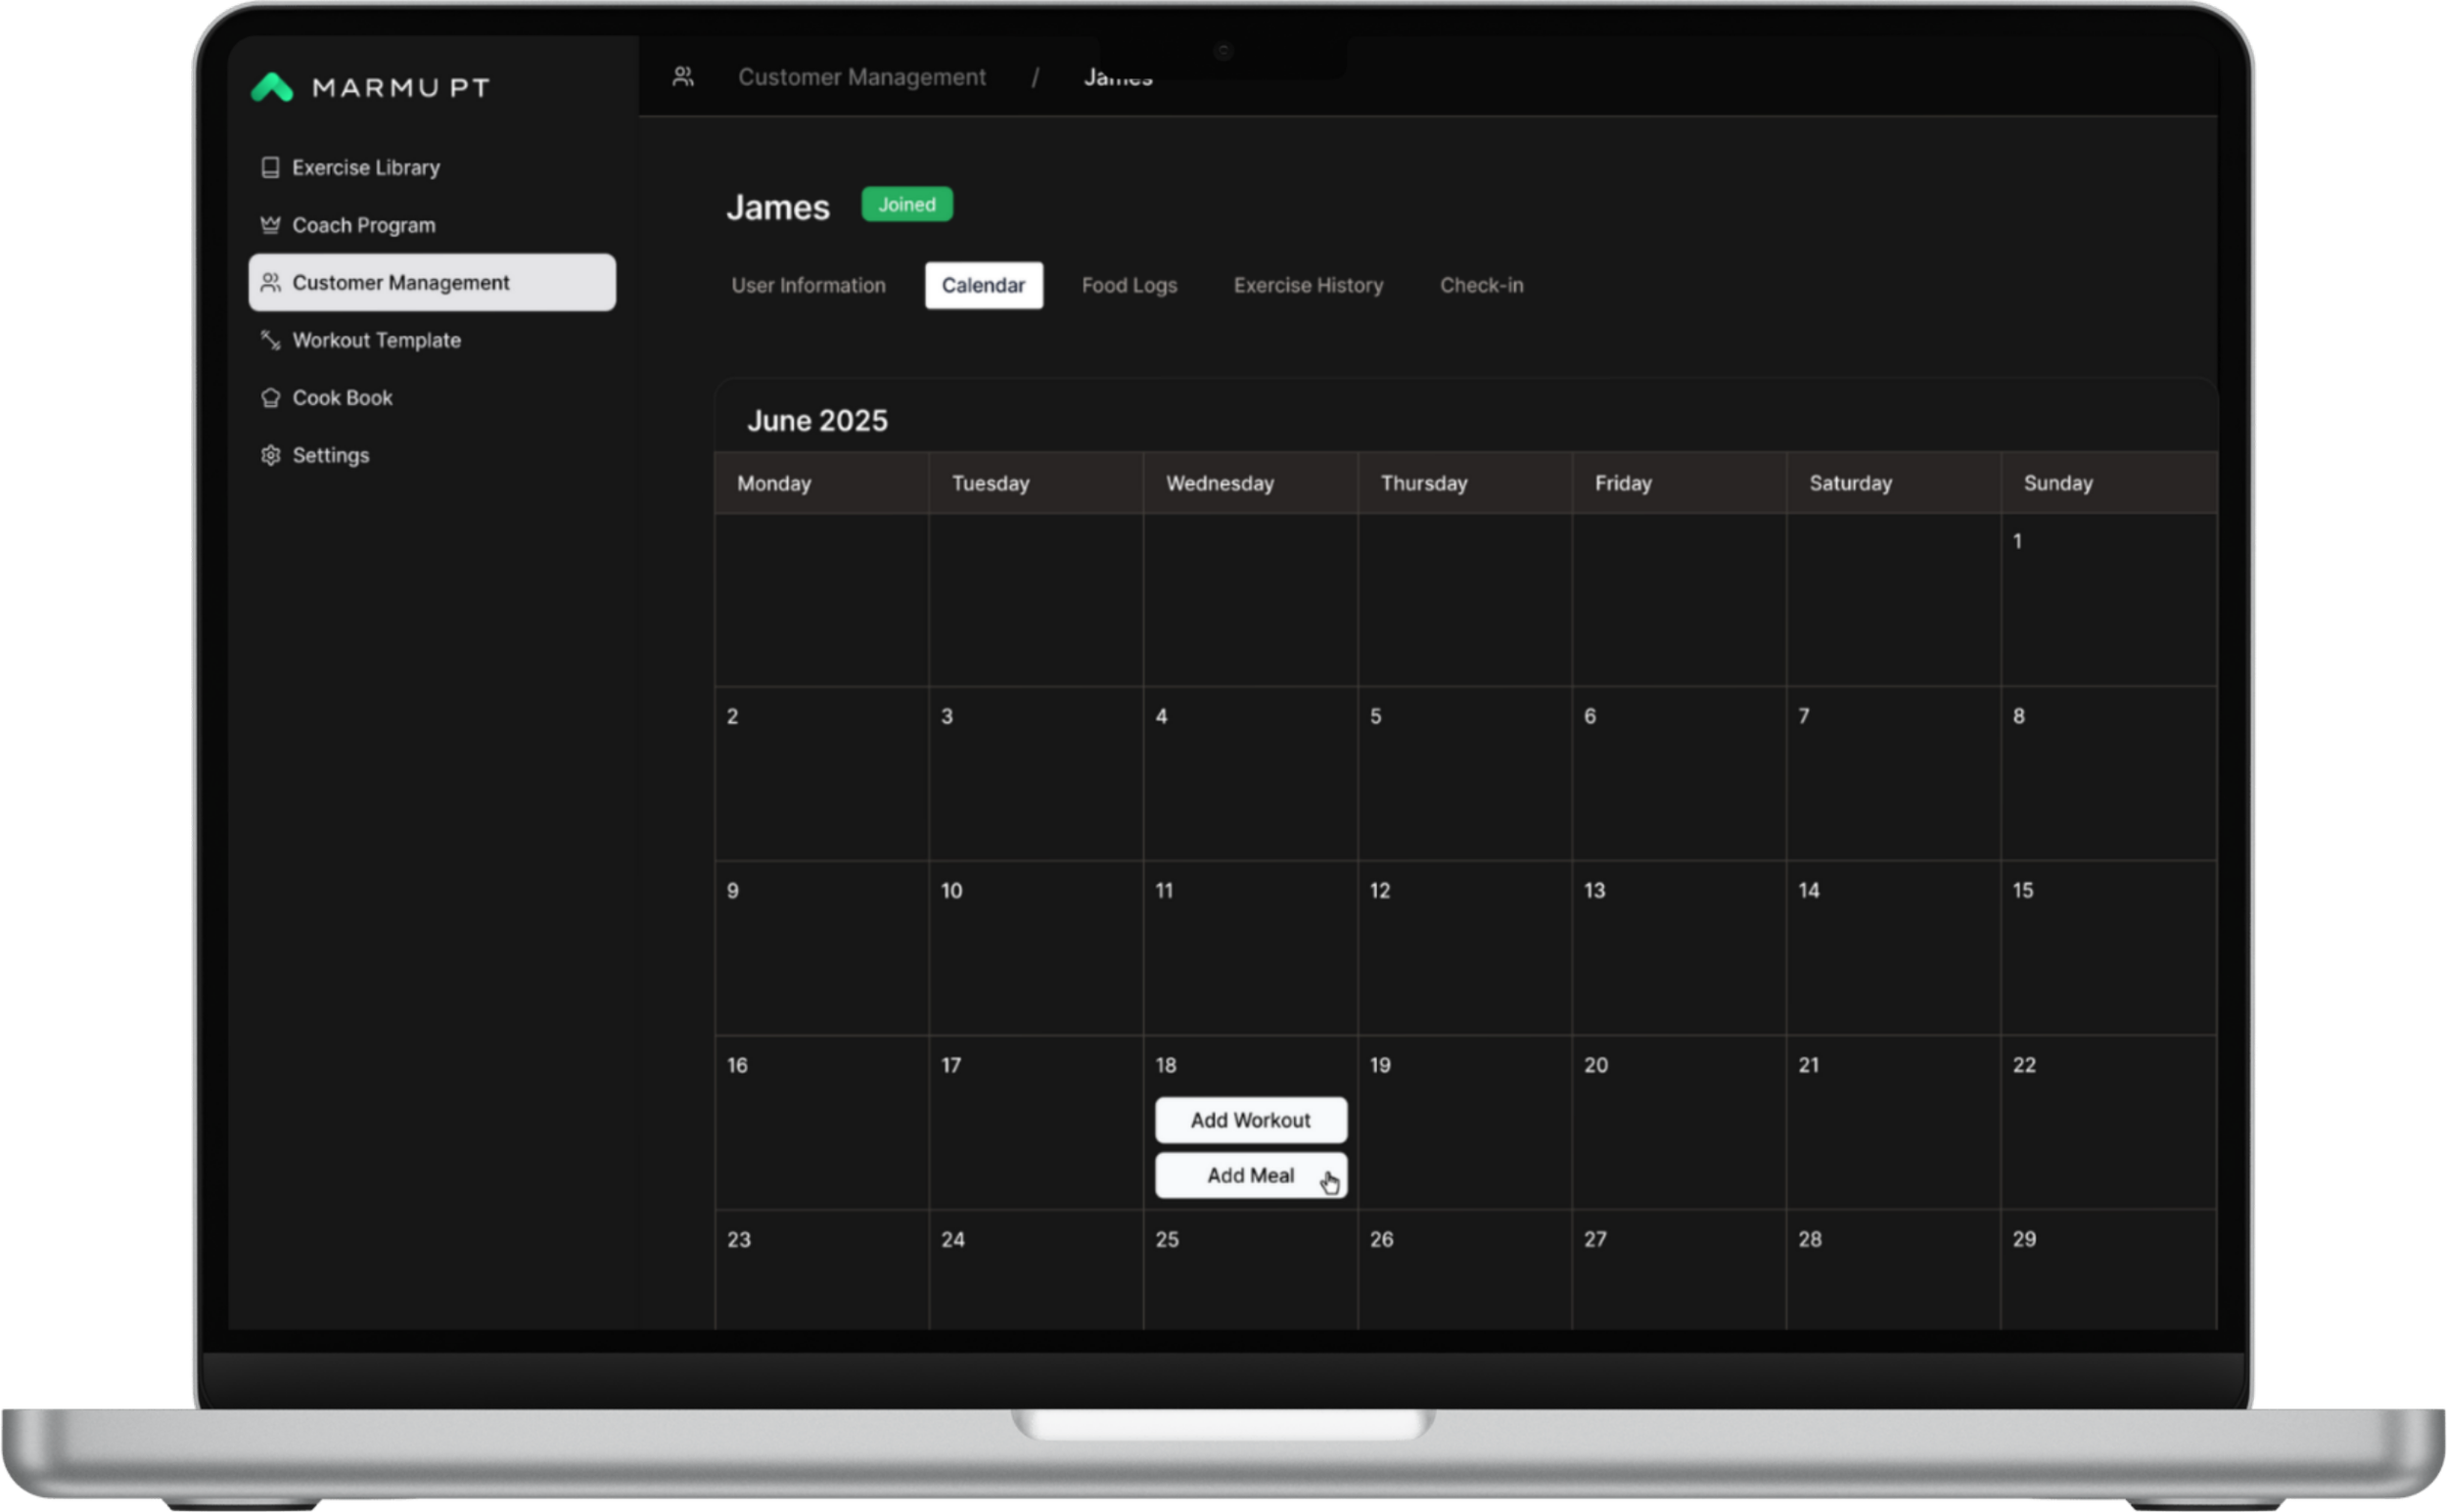Select the June 12 calendar cell
The height and width of the screenshot is (1512, 2447).
coord(1464,948)
